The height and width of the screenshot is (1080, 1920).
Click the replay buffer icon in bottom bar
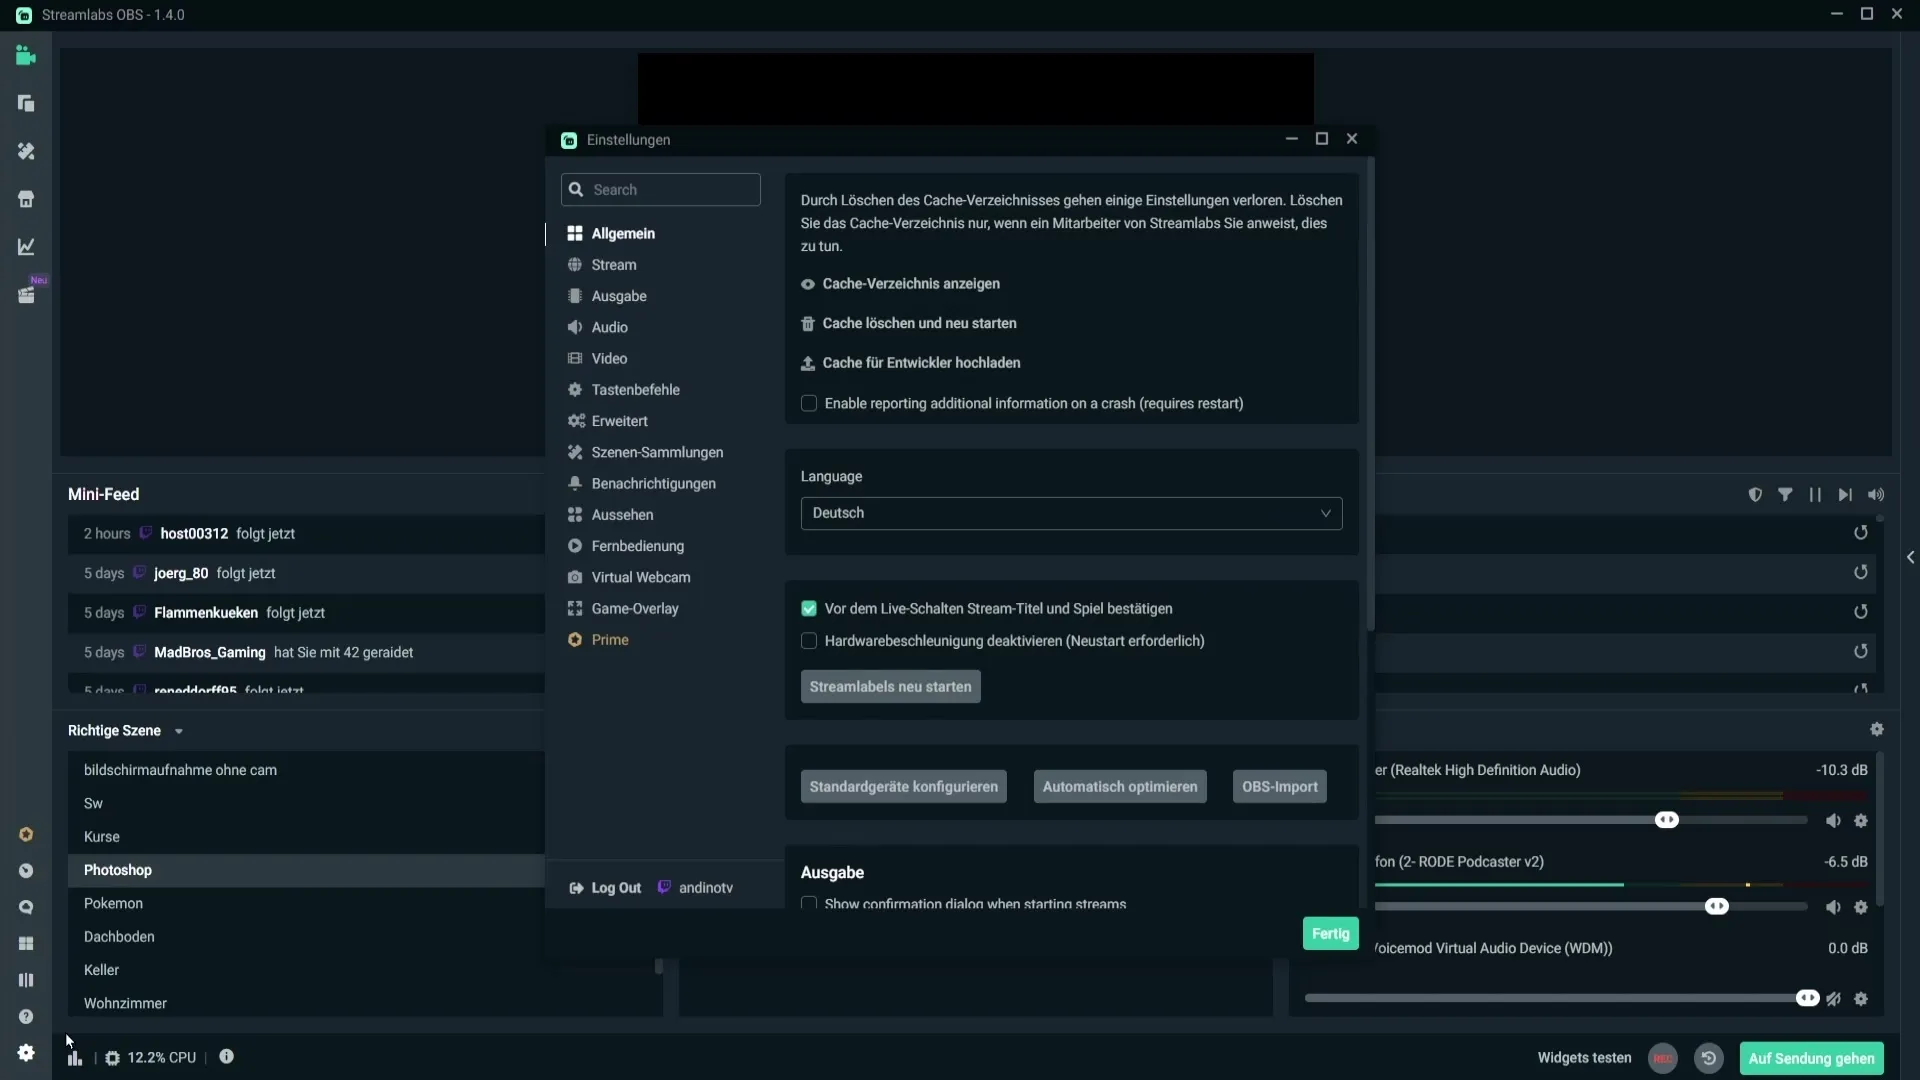[1709, 1058]
